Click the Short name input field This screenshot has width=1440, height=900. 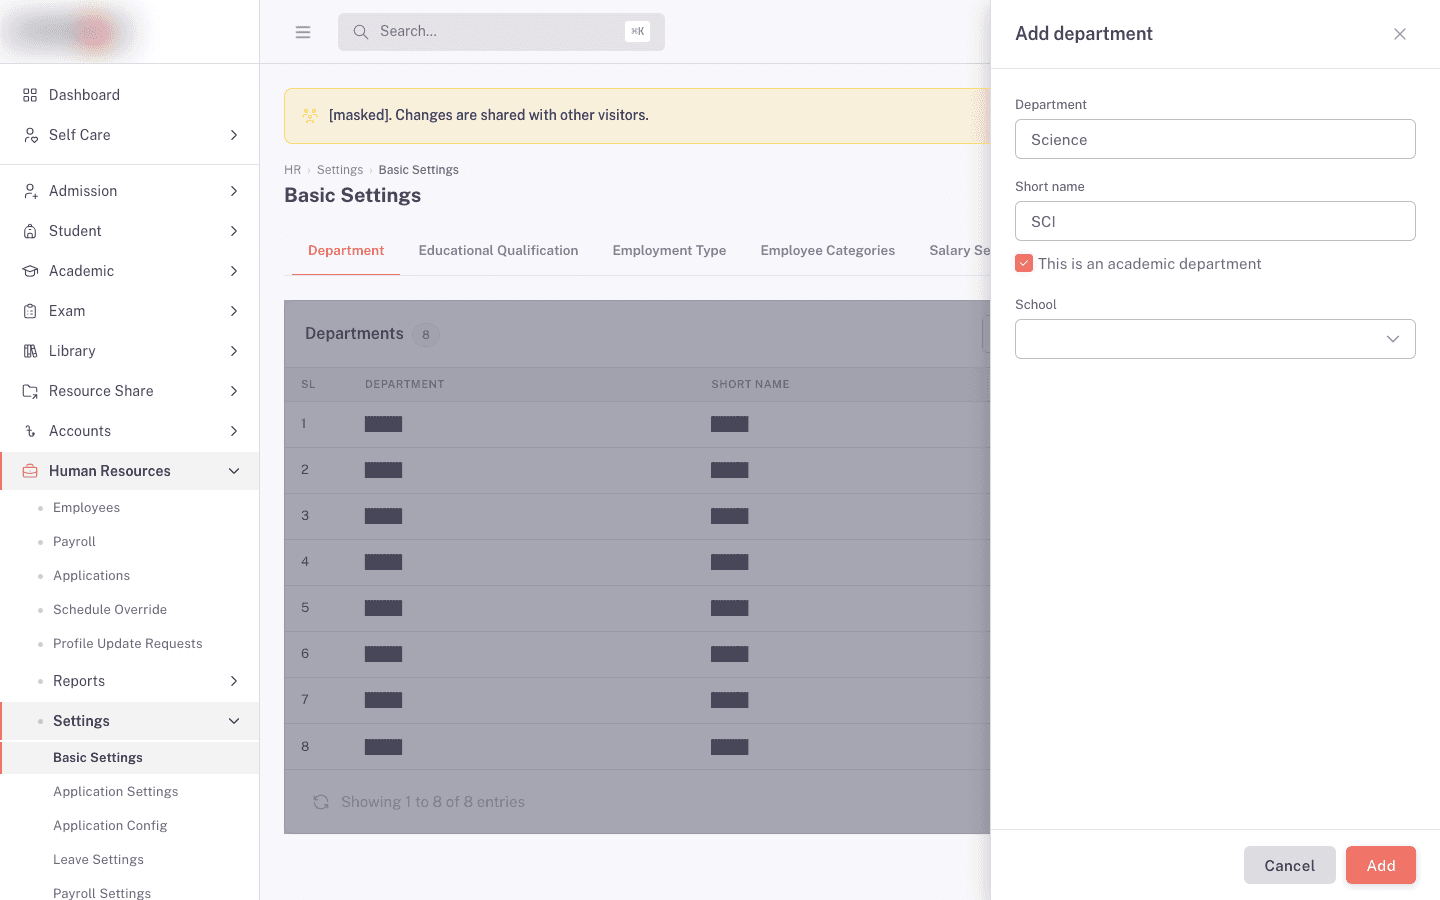click(1215, 221)
